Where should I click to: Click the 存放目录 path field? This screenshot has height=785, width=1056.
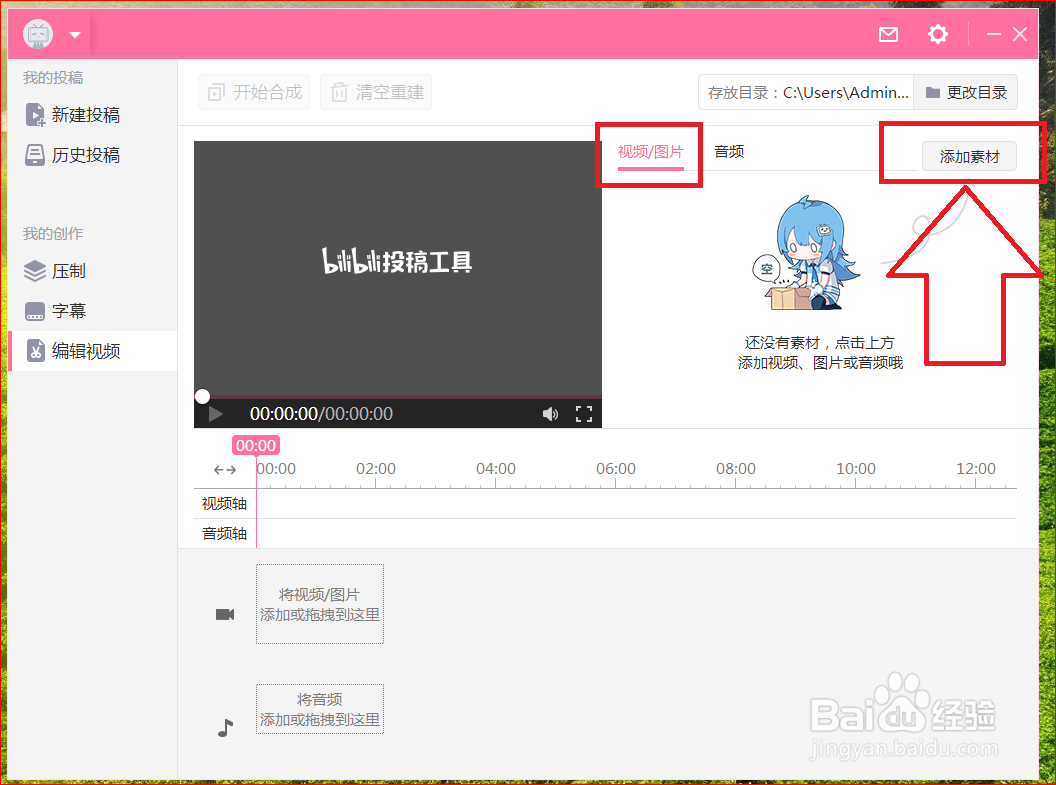pyautogui.click(x=806, y=92)
